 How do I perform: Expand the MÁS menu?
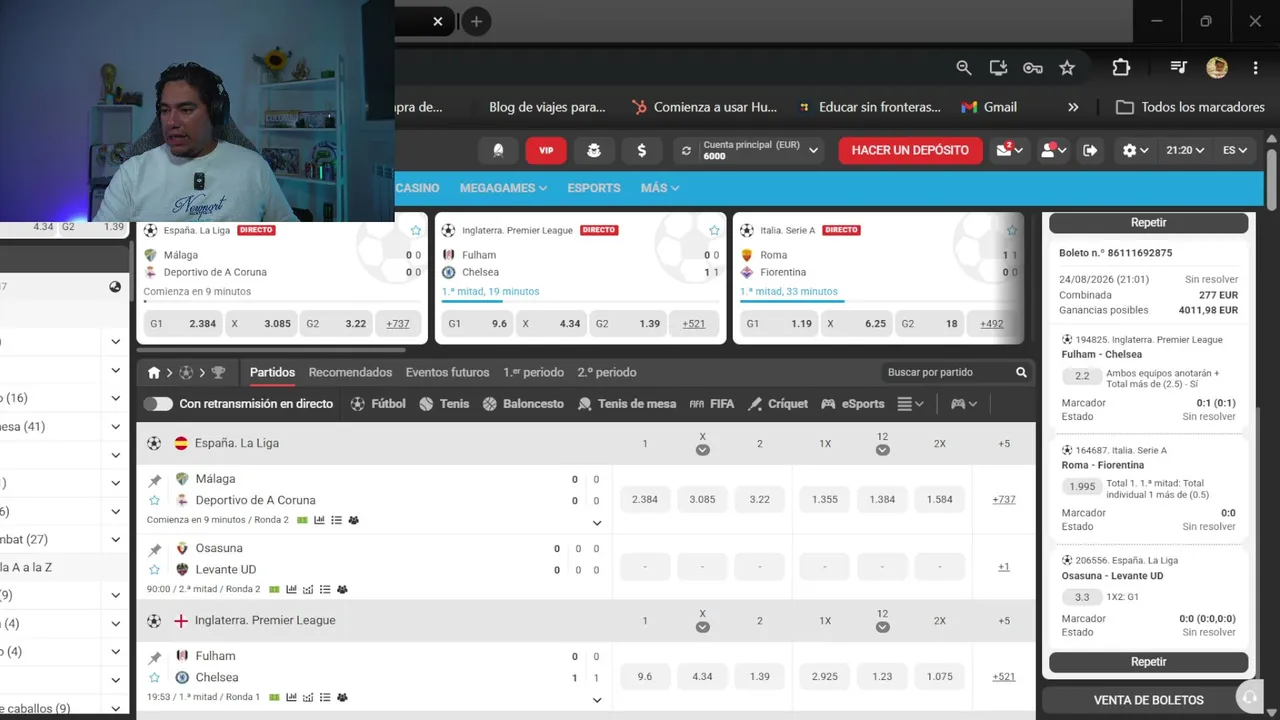click(660, 188)
